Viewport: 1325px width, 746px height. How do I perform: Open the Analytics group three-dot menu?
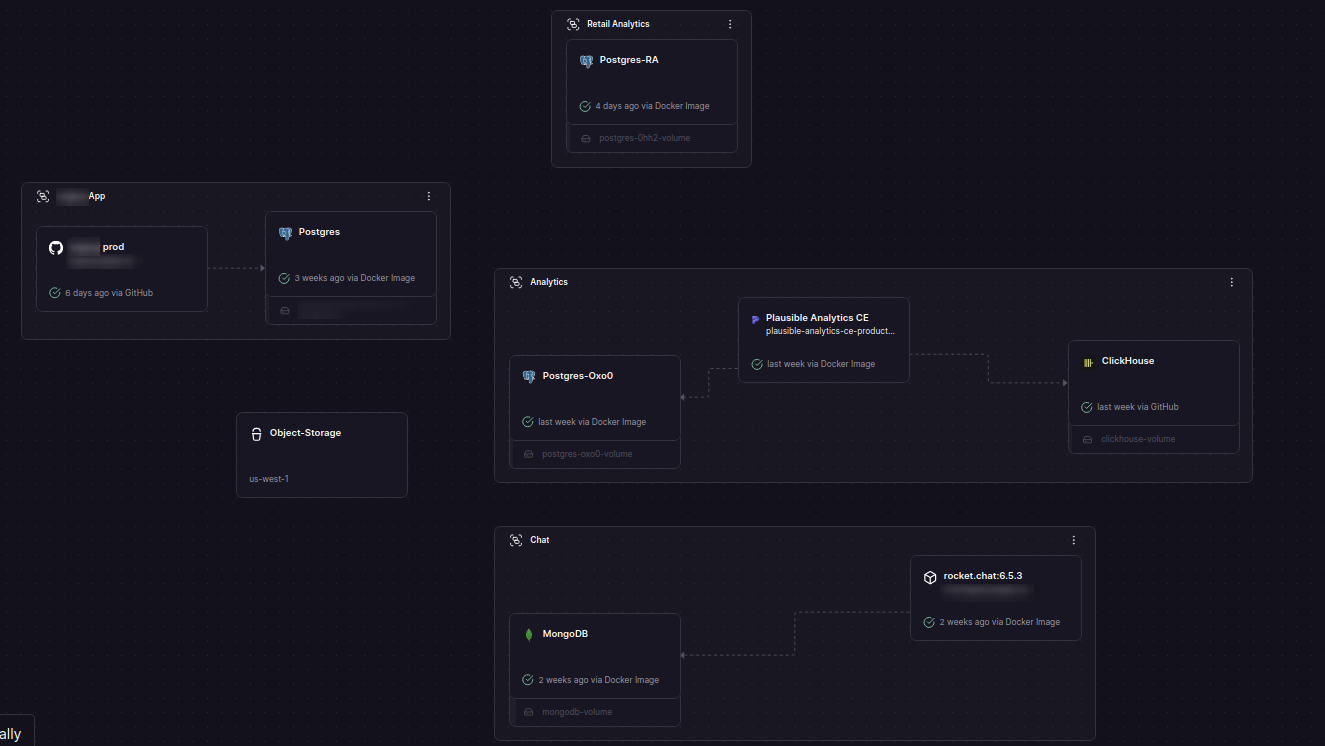point(1232,282)
